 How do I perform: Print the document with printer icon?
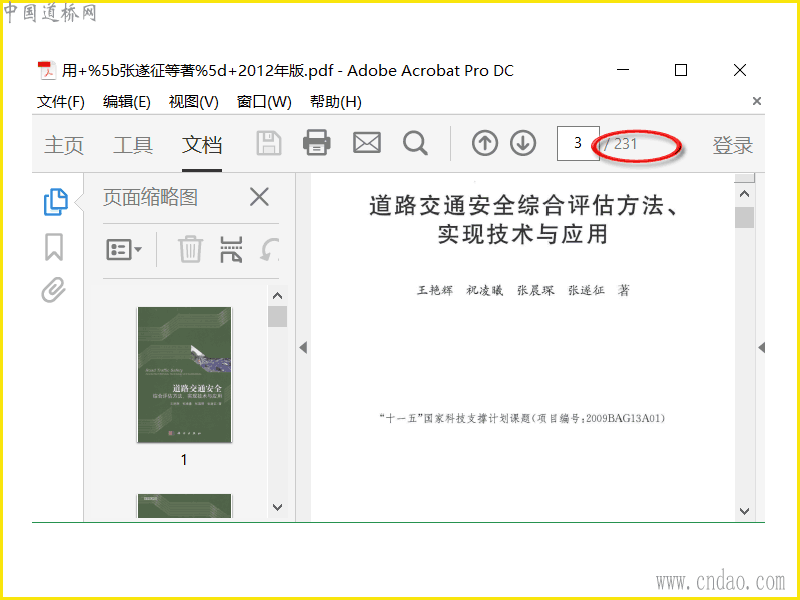(316, 142)
